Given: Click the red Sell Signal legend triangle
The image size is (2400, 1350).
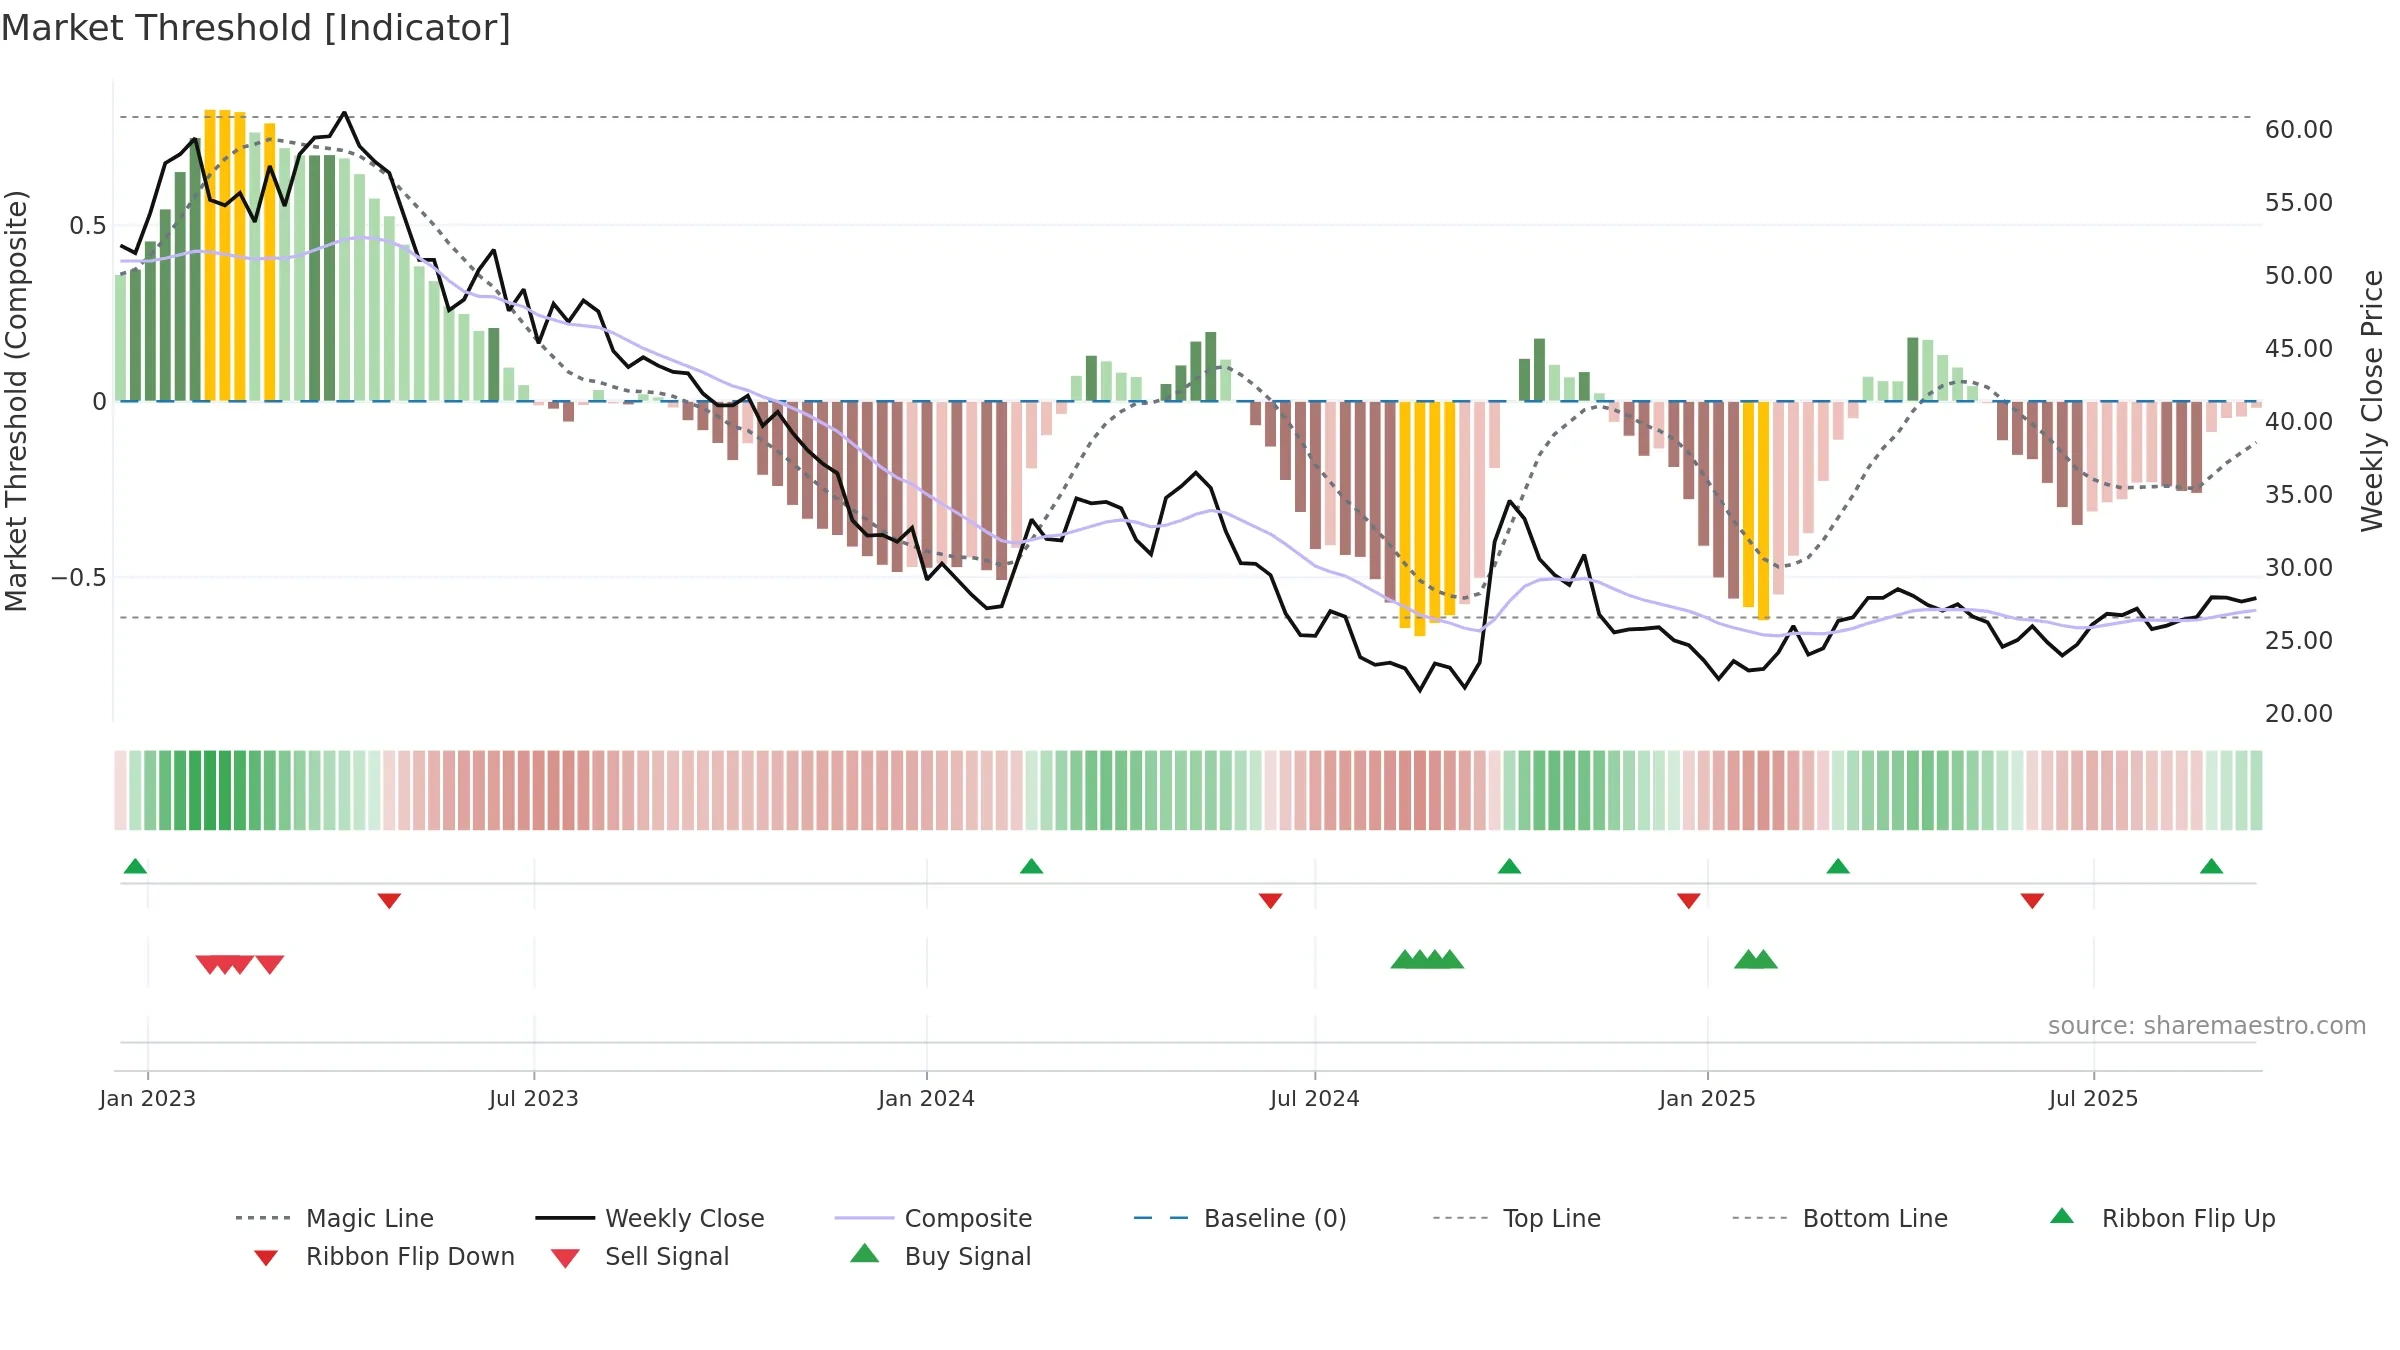Looking at the screenshot, I should (565, 1258).
